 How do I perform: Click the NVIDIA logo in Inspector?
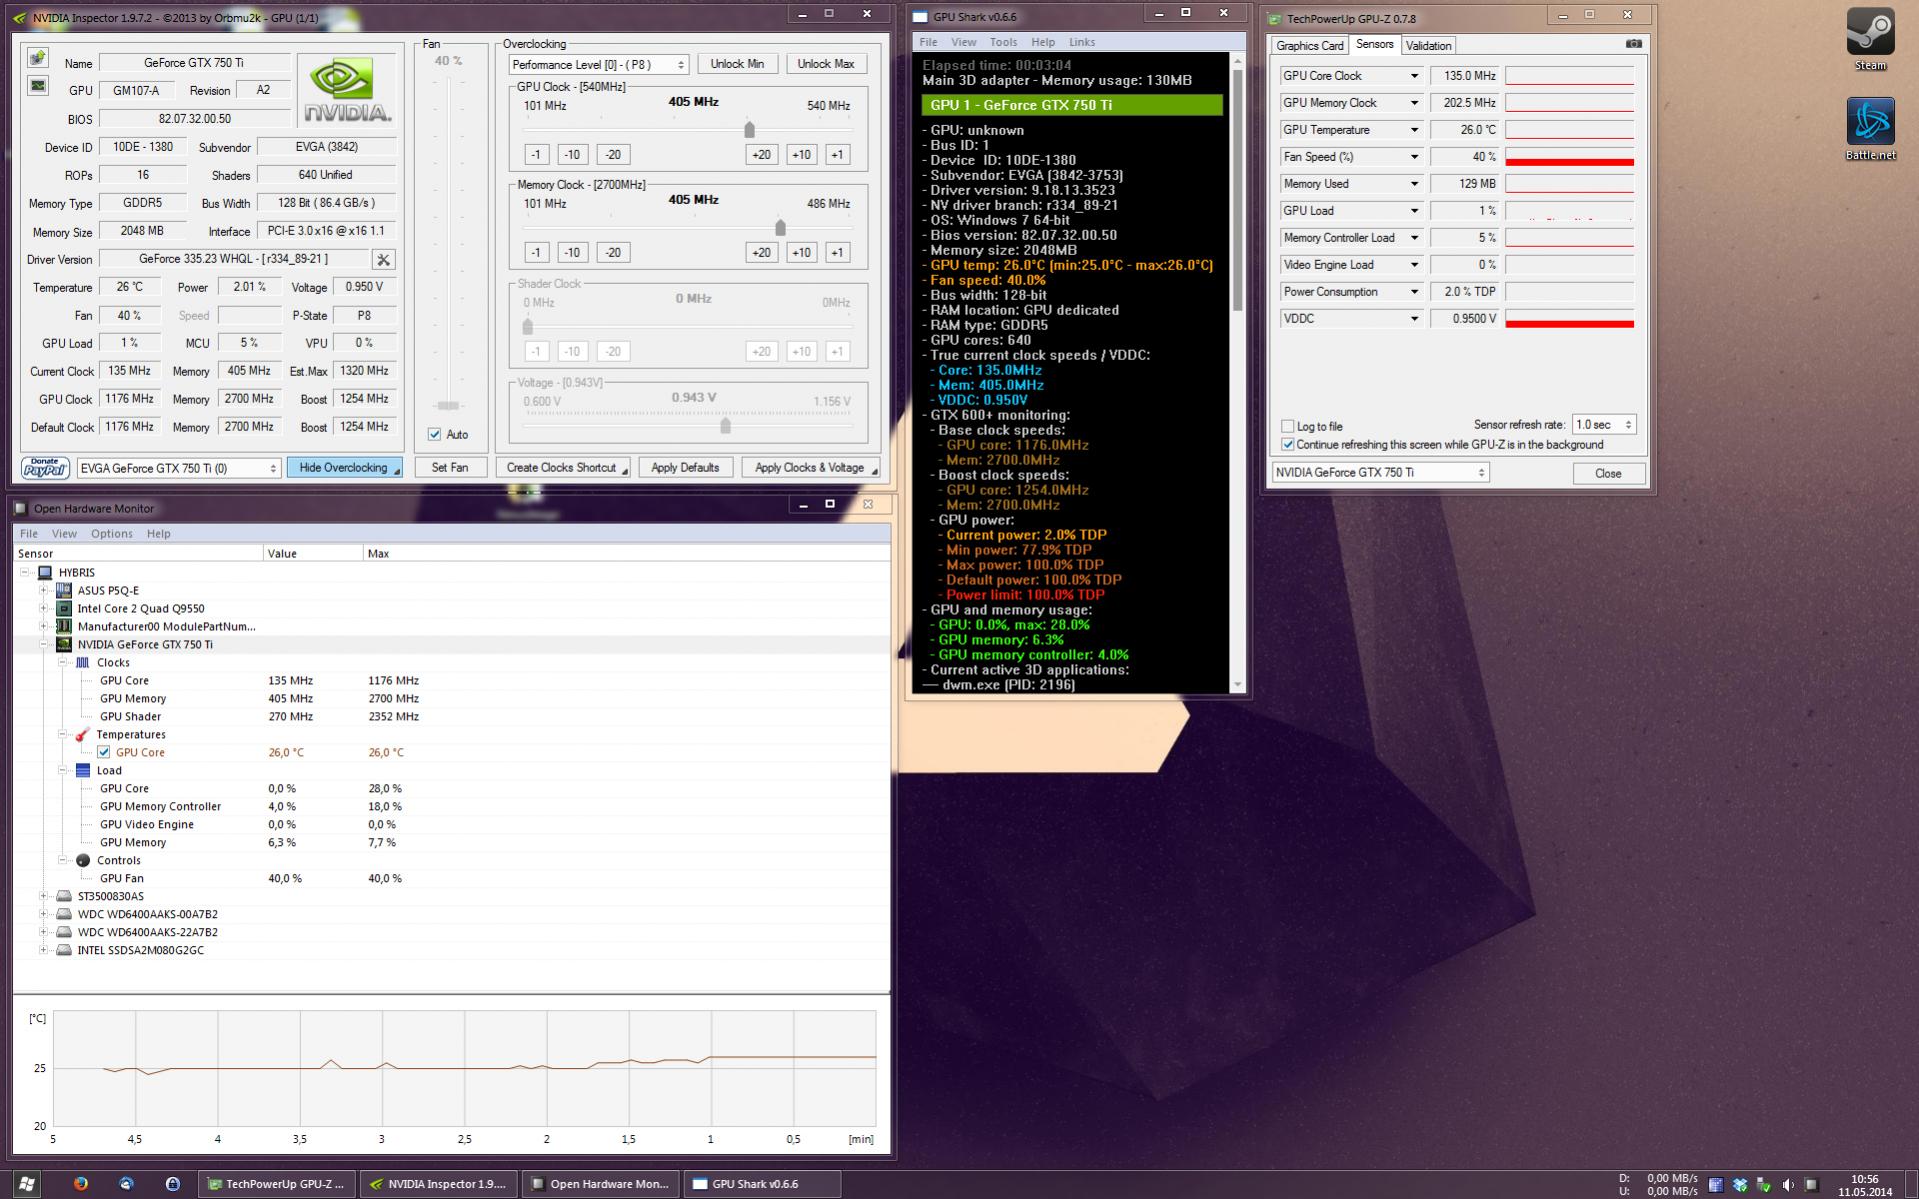pyautogui.click(x=348, y=90)
